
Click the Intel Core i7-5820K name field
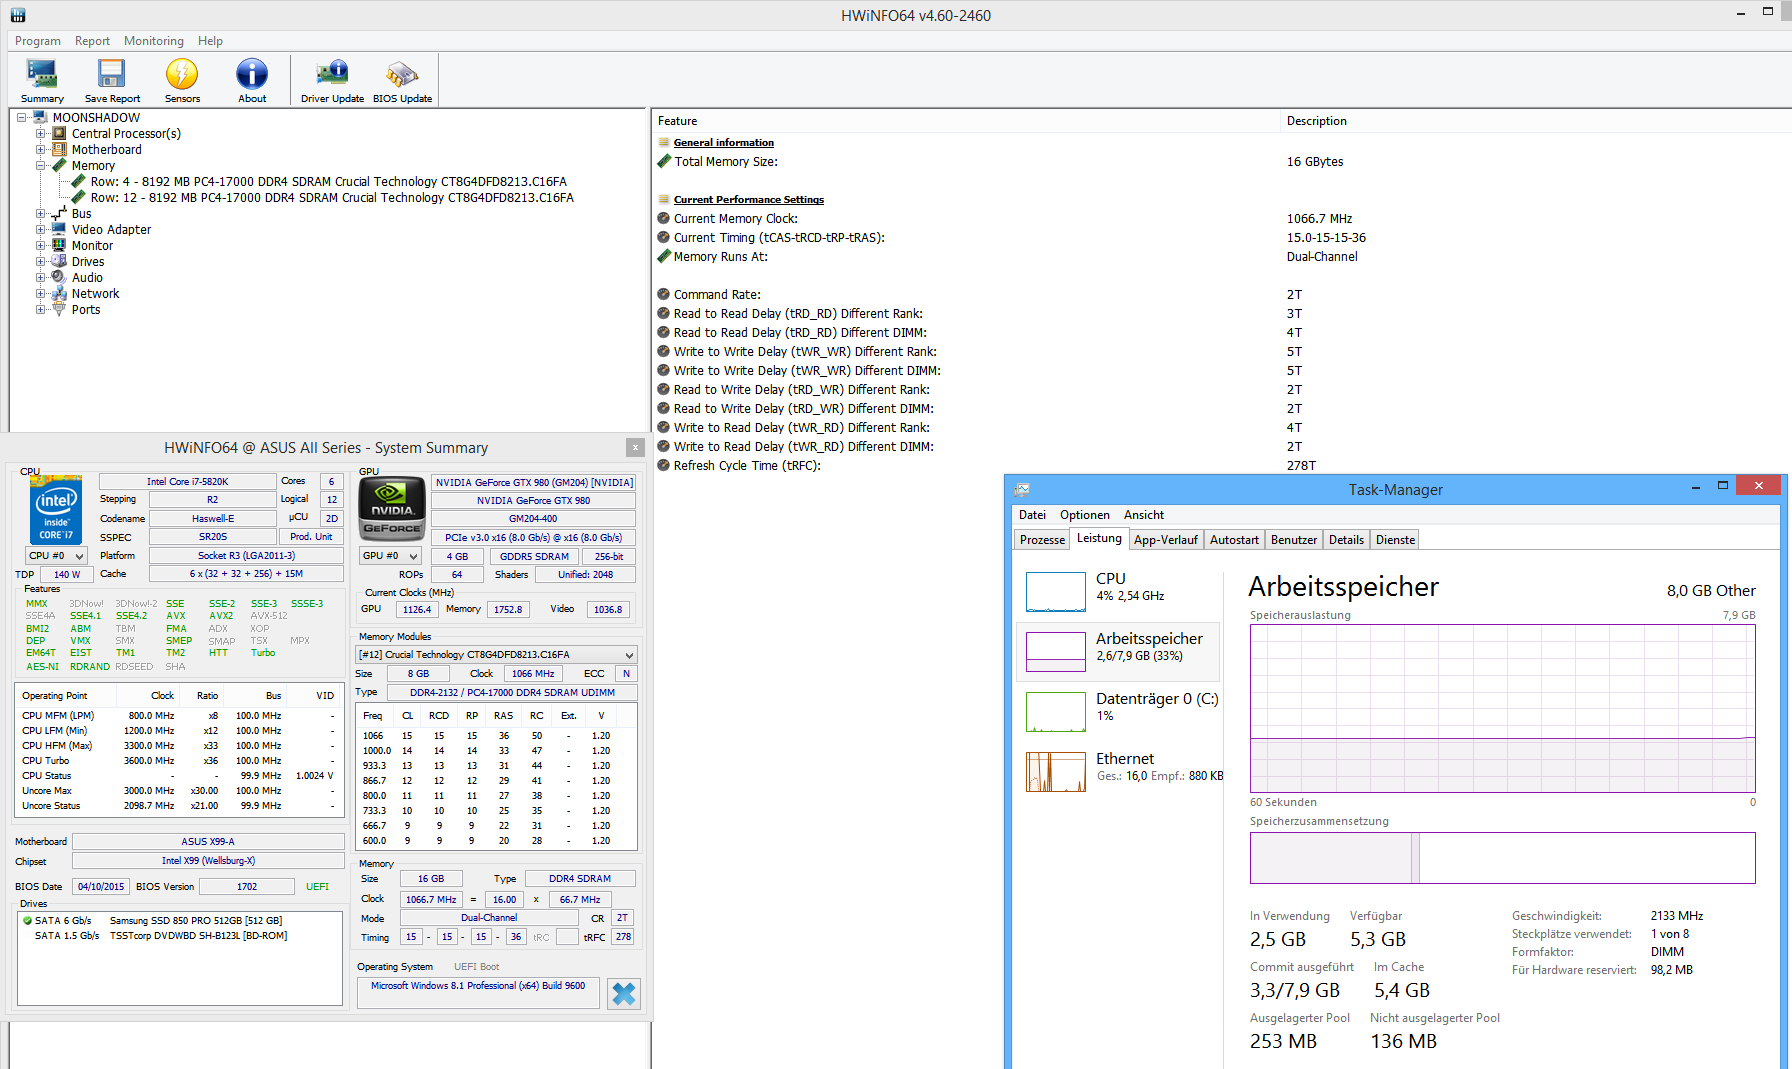188,482
